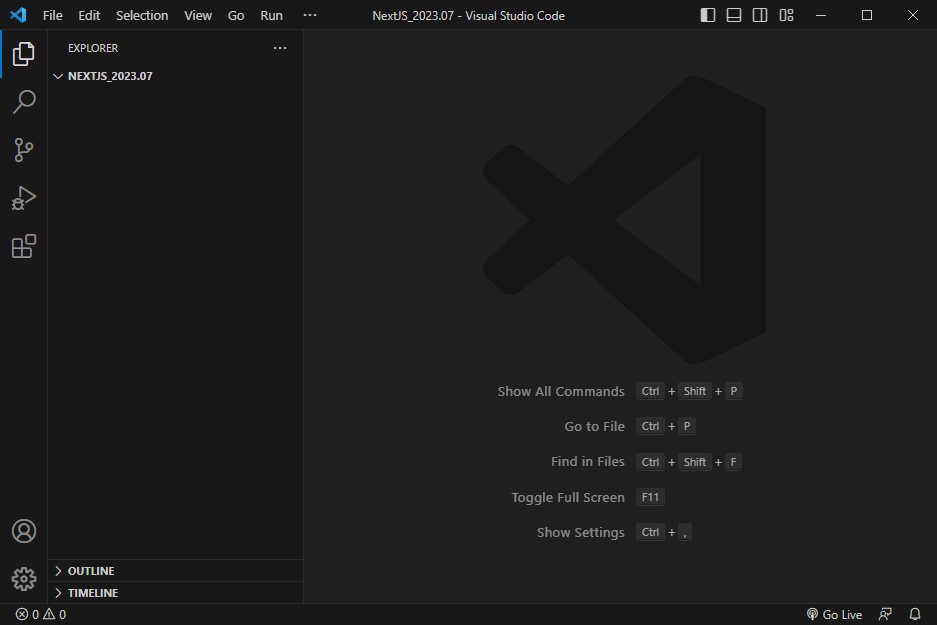Image resolution: width=937 pixels, height=625 pixels.
Task: Click the Show All Commands label
Action: tap(561, 391)
